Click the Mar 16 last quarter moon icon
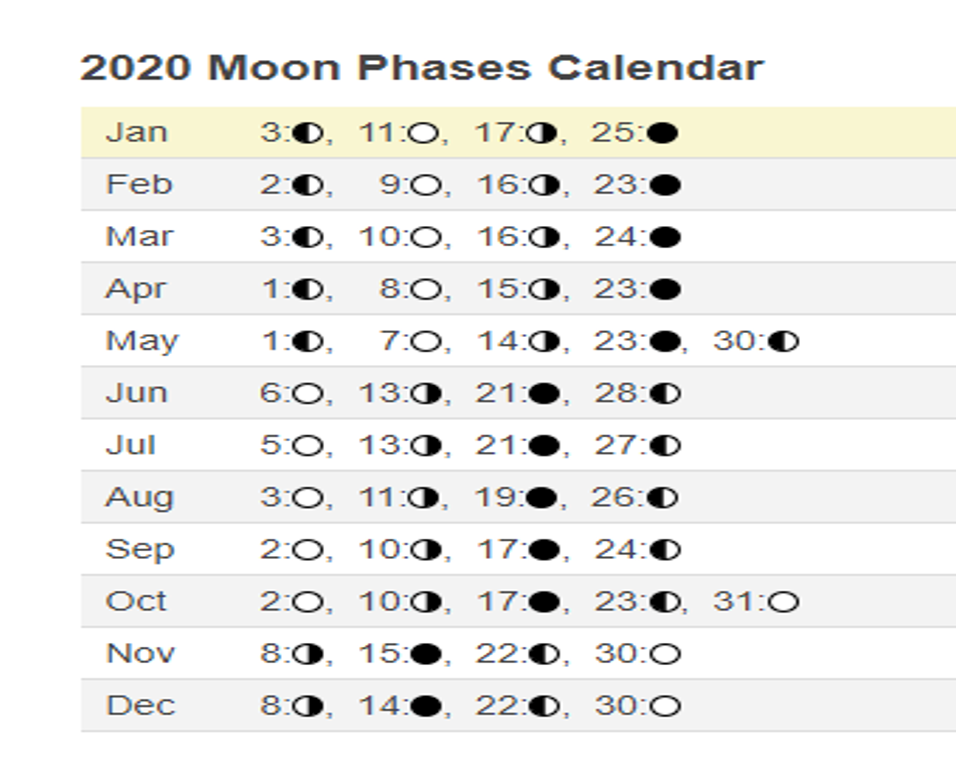Viewport: 956px width, 766px height. pos(544,237)
